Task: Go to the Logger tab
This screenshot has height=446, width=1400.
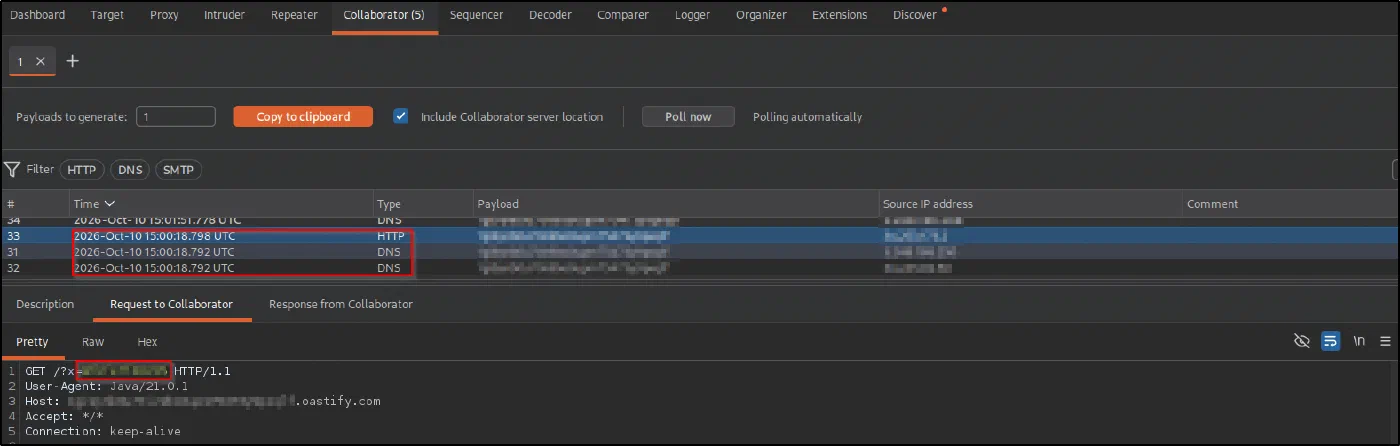Action: pos(692,15)
